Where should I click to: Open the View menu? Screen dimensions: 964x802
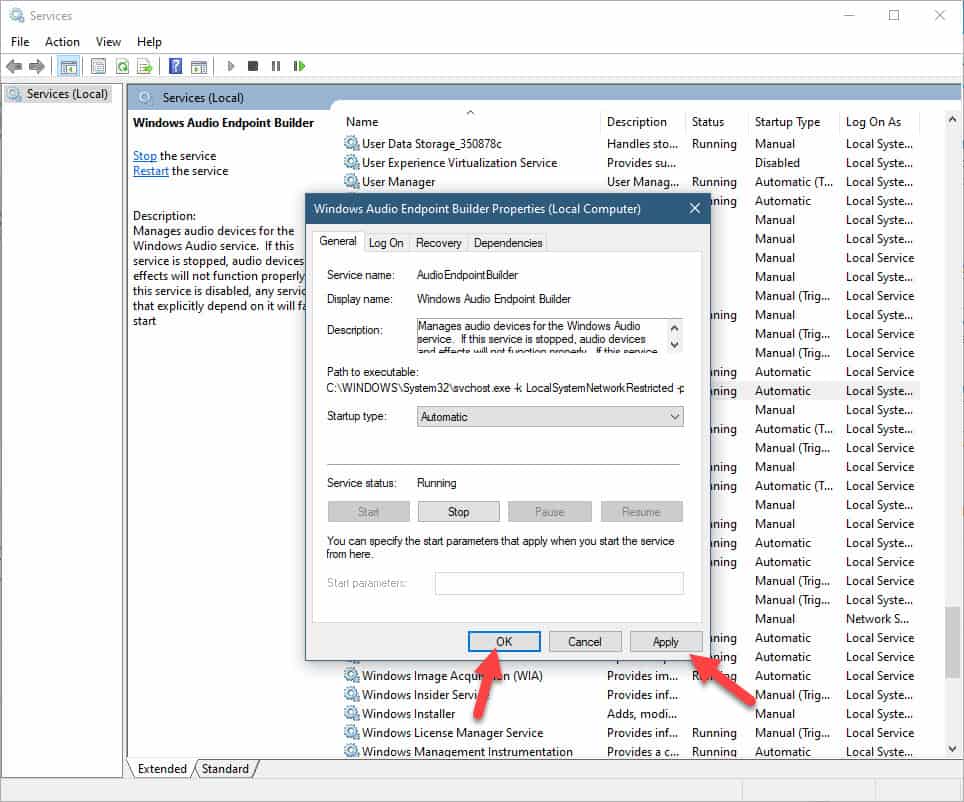pyautogui.click(x=108, y=42)
